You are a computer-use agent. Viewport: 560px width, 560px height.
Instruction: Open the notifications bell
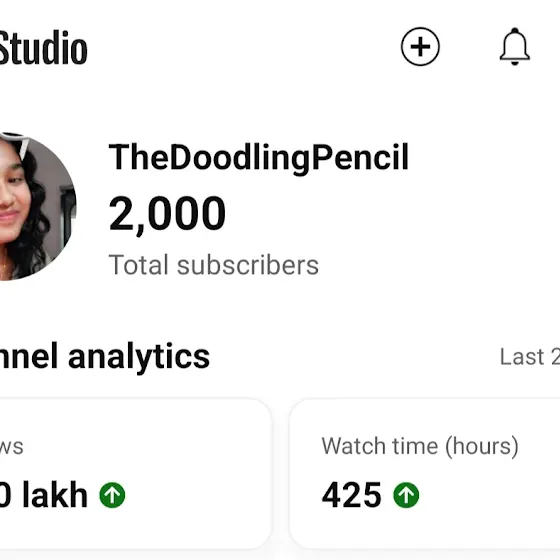(514, 46)
